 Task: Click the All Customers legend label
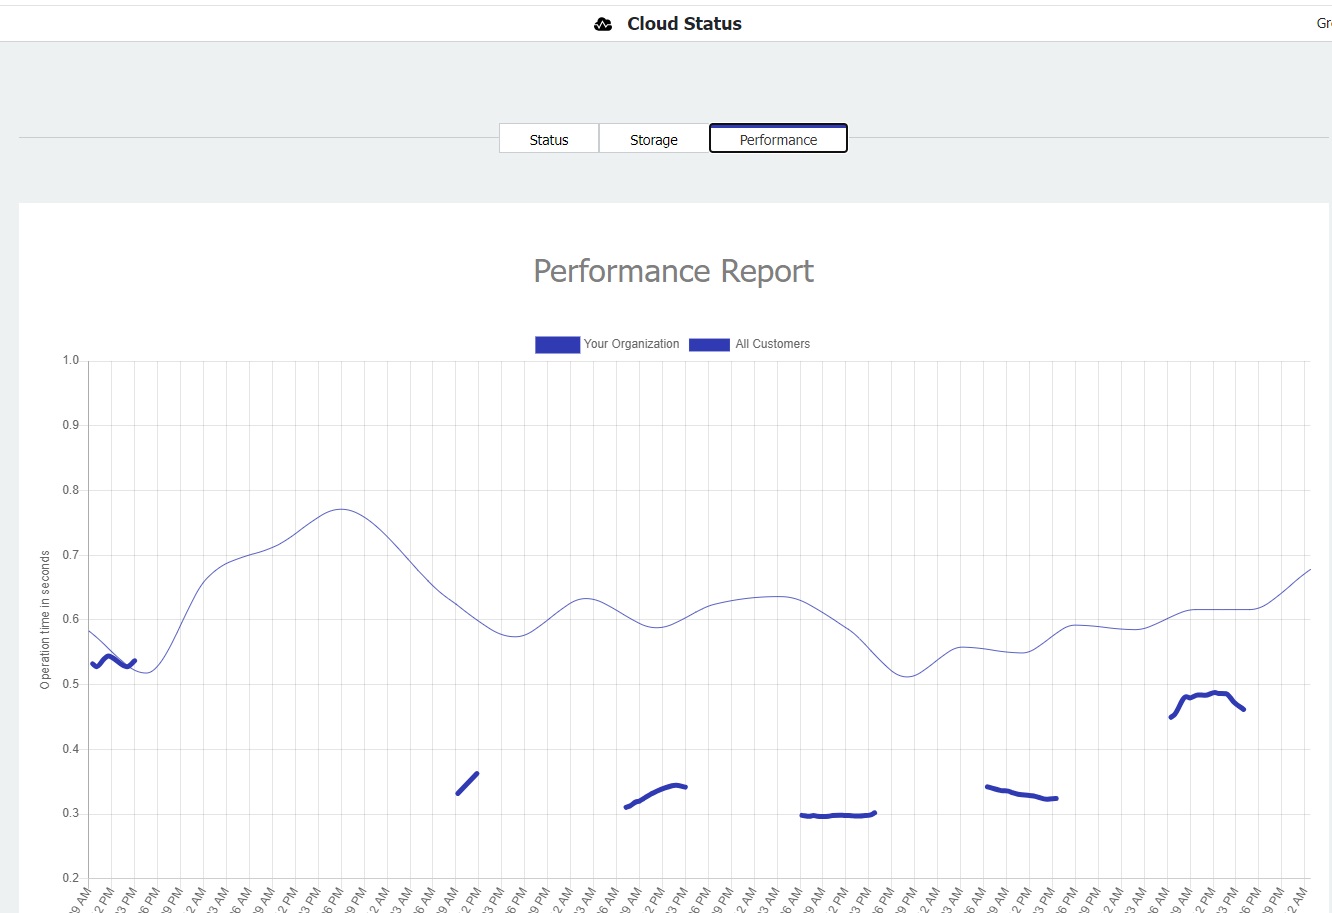[x=772, y=344]
